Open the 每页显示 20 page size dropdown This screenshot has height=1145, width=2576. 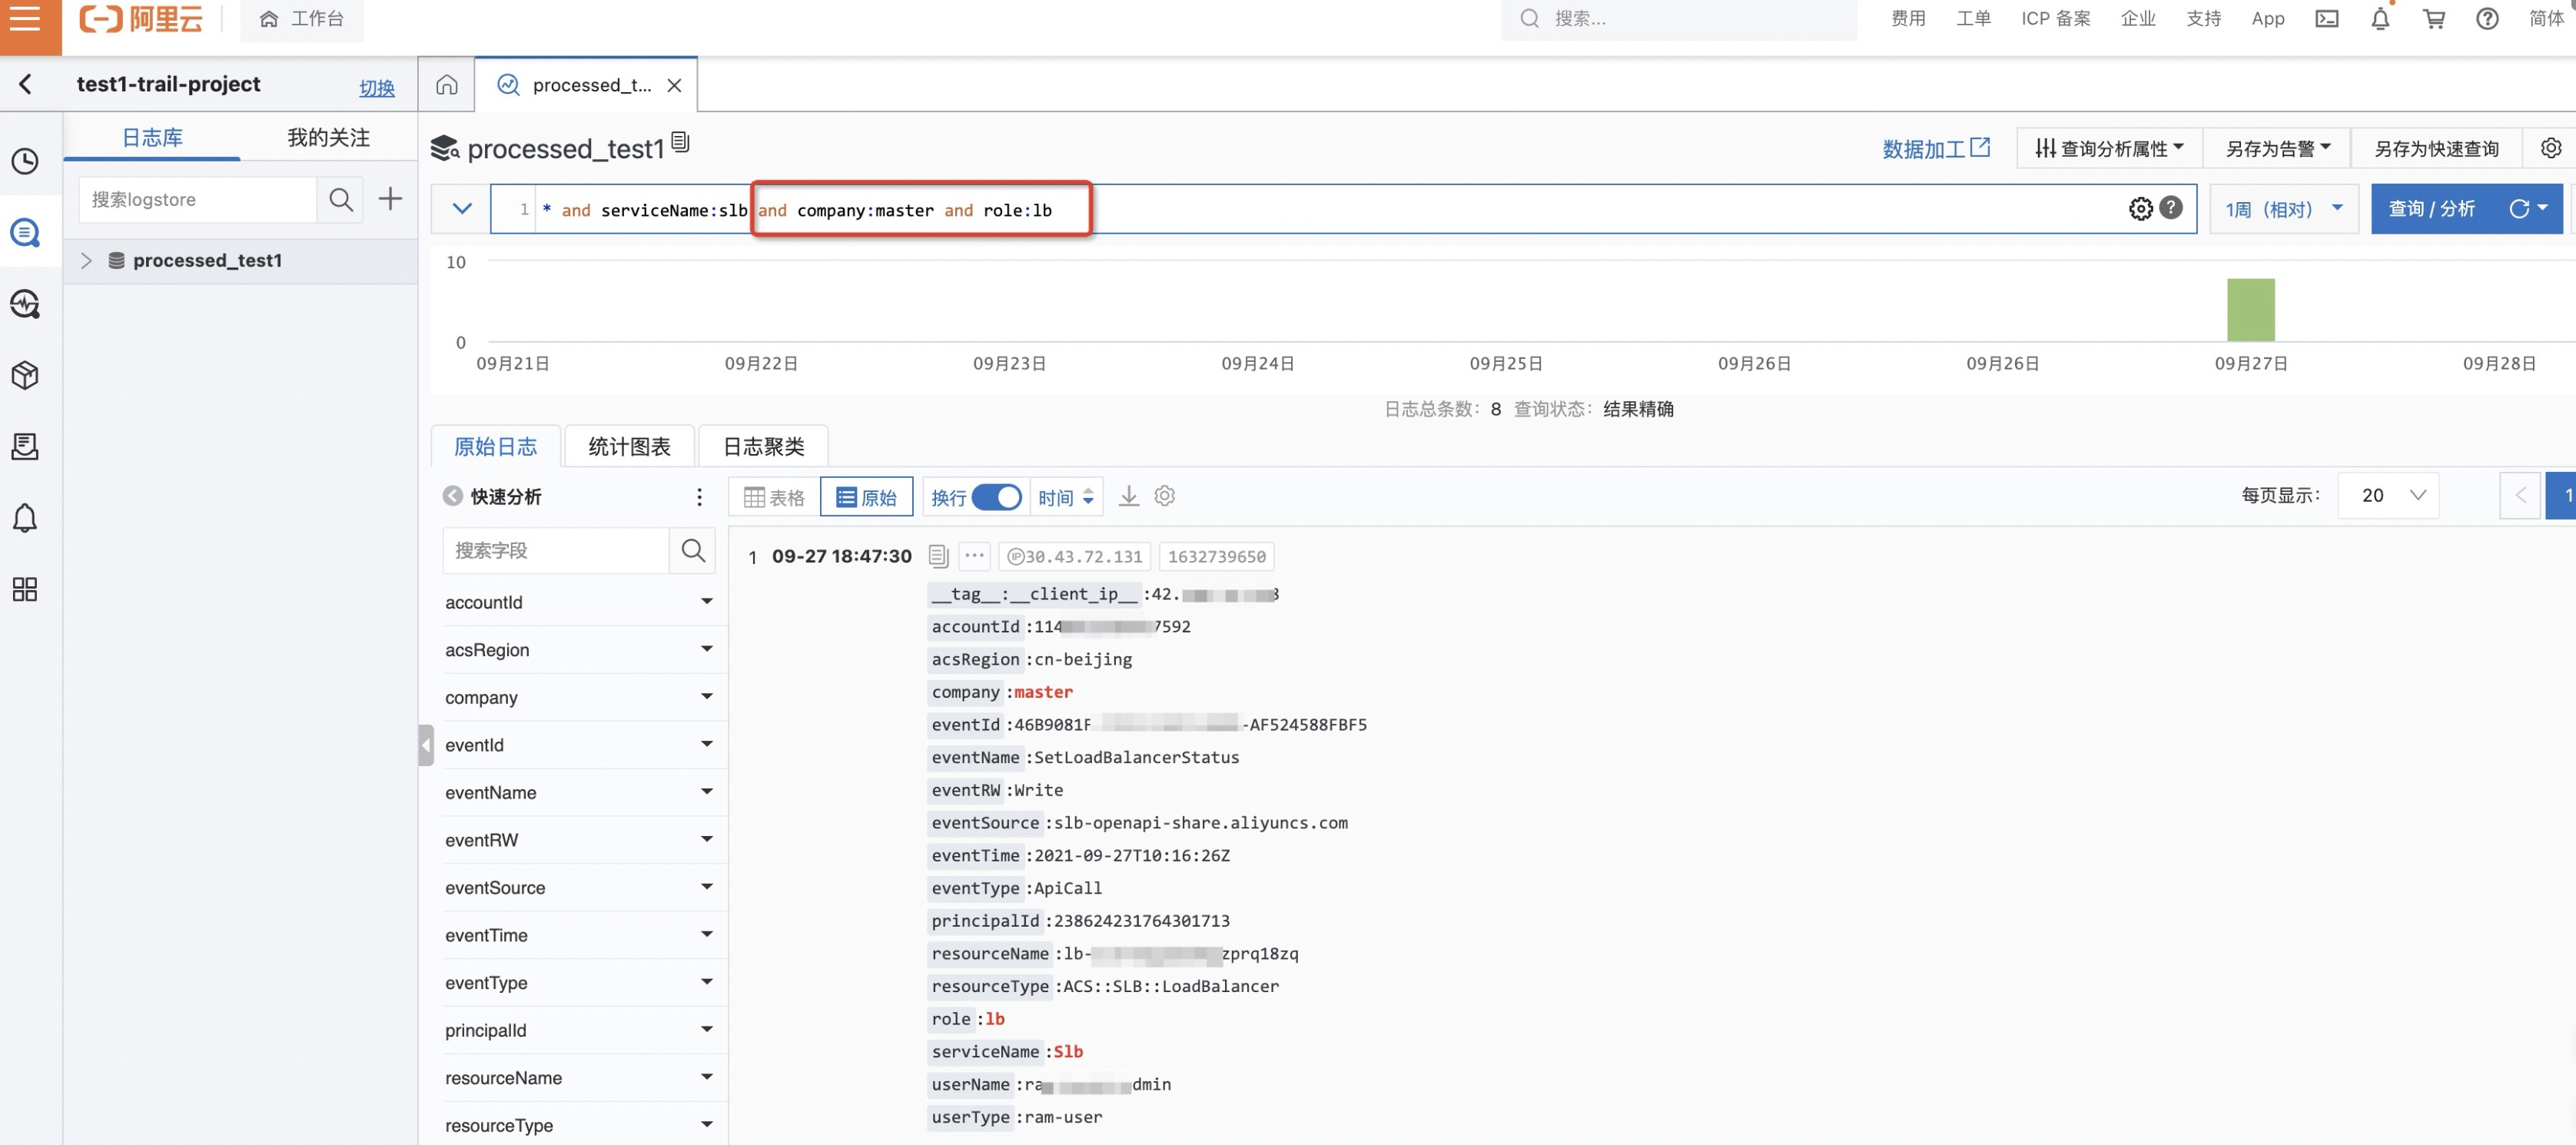tap(2388, 495)
